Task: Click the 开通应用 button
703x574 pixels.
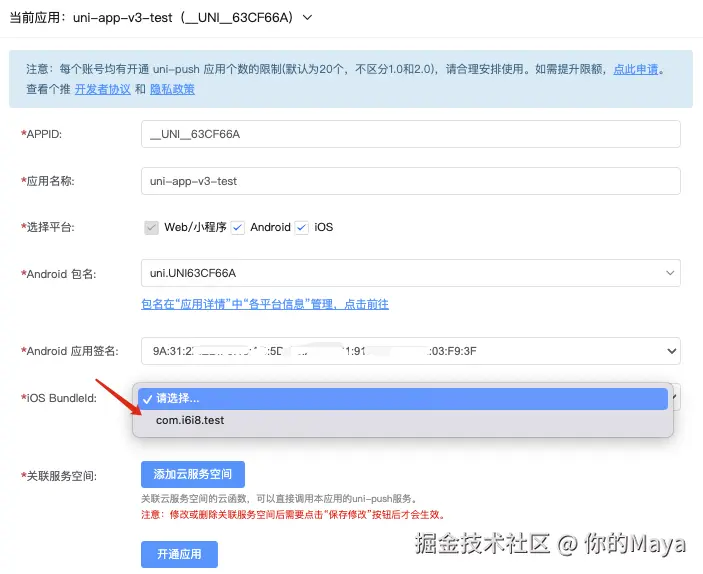Action: click(x=179, y=554)
